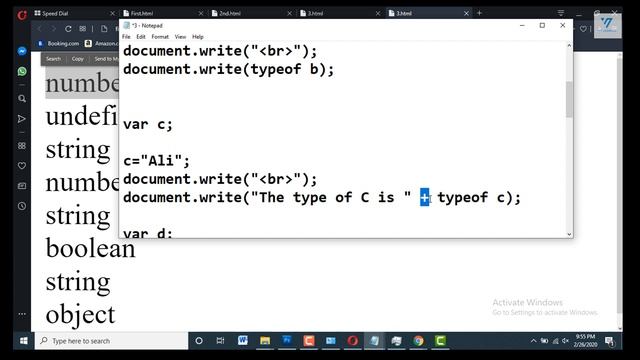640x360 pixels.
Task: Open Notepad View menu
Action: tap(180, 37)
